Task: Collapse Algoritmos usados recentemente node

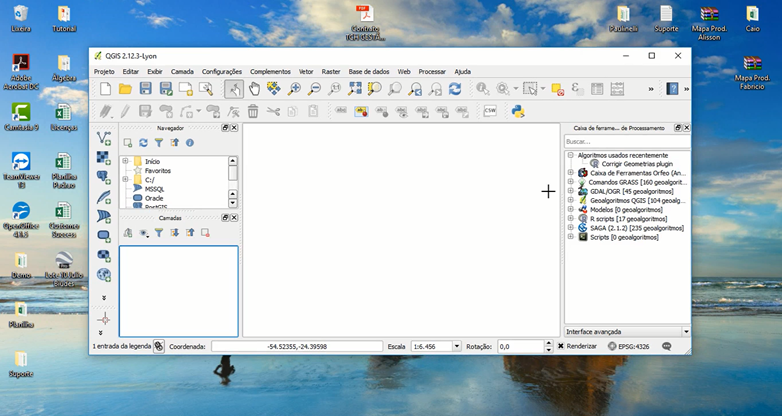Action: [x=571, y=155]
